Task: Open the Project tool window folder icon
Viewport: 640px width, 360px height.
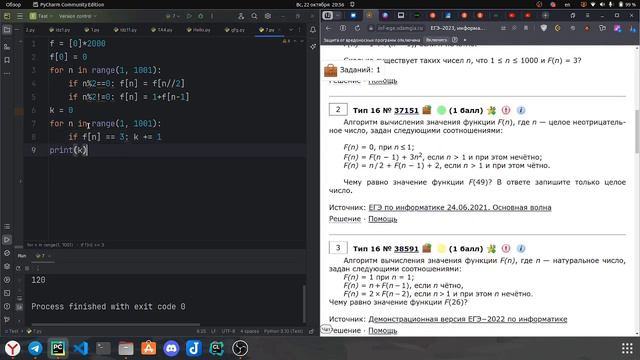Action: pyautogui.click(x=7, y=30)
